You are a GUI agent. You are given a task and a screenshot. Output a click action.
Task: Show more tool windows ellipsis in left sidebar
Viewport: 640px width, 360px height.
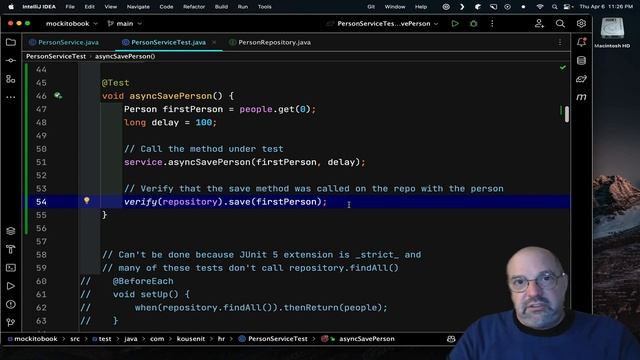pyautogui.click(x=11, y=97)
